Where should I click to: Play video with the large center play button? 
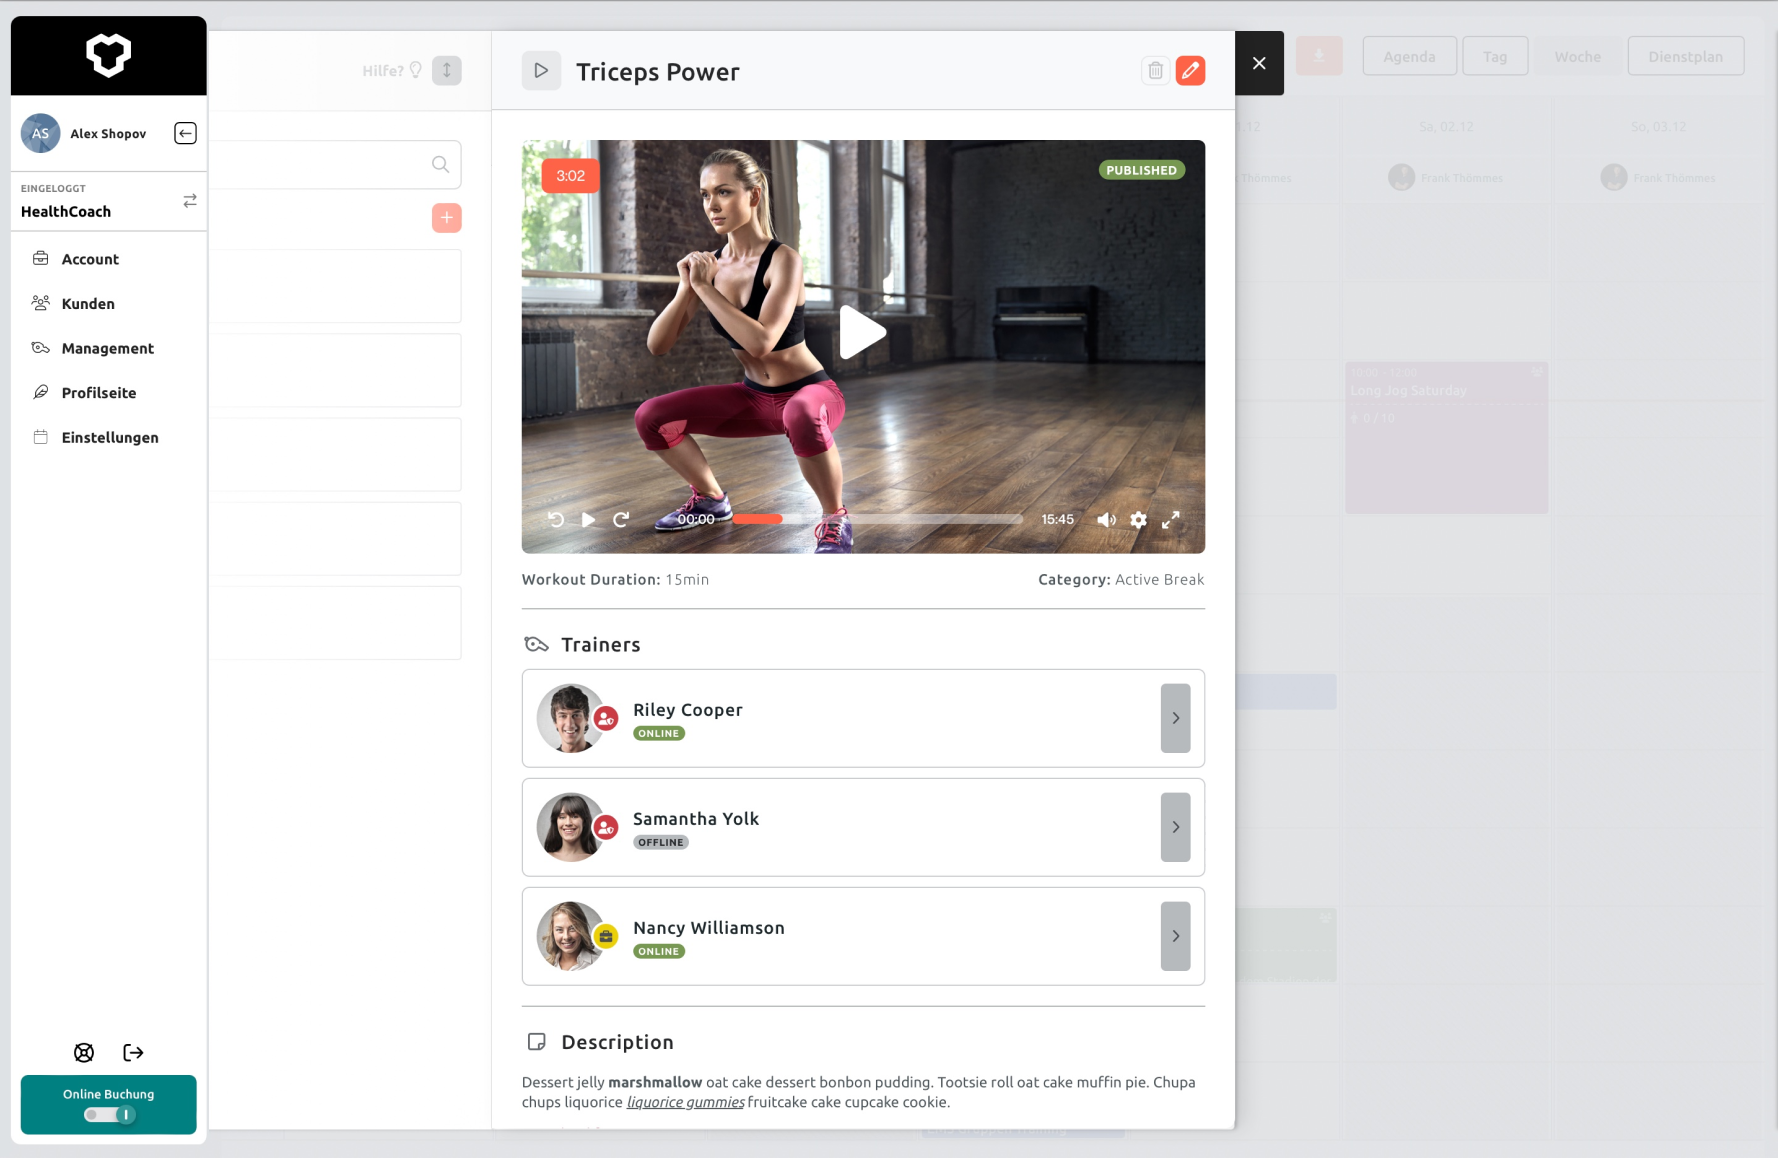point(862,332)
